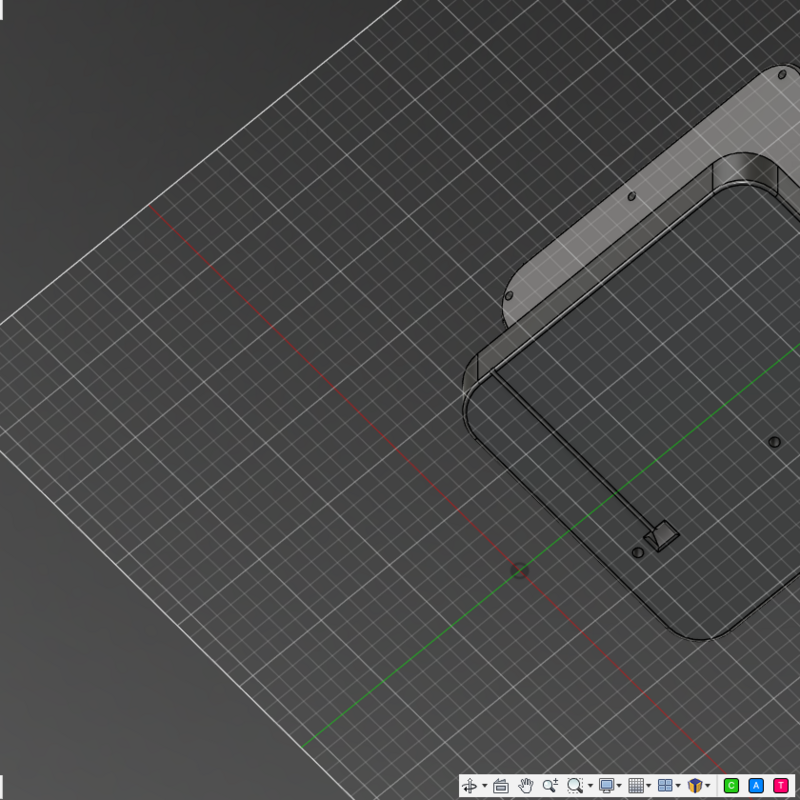Toggle the blue A button
The height and width of the screenshot is (800, 800).
coord(756,786)
